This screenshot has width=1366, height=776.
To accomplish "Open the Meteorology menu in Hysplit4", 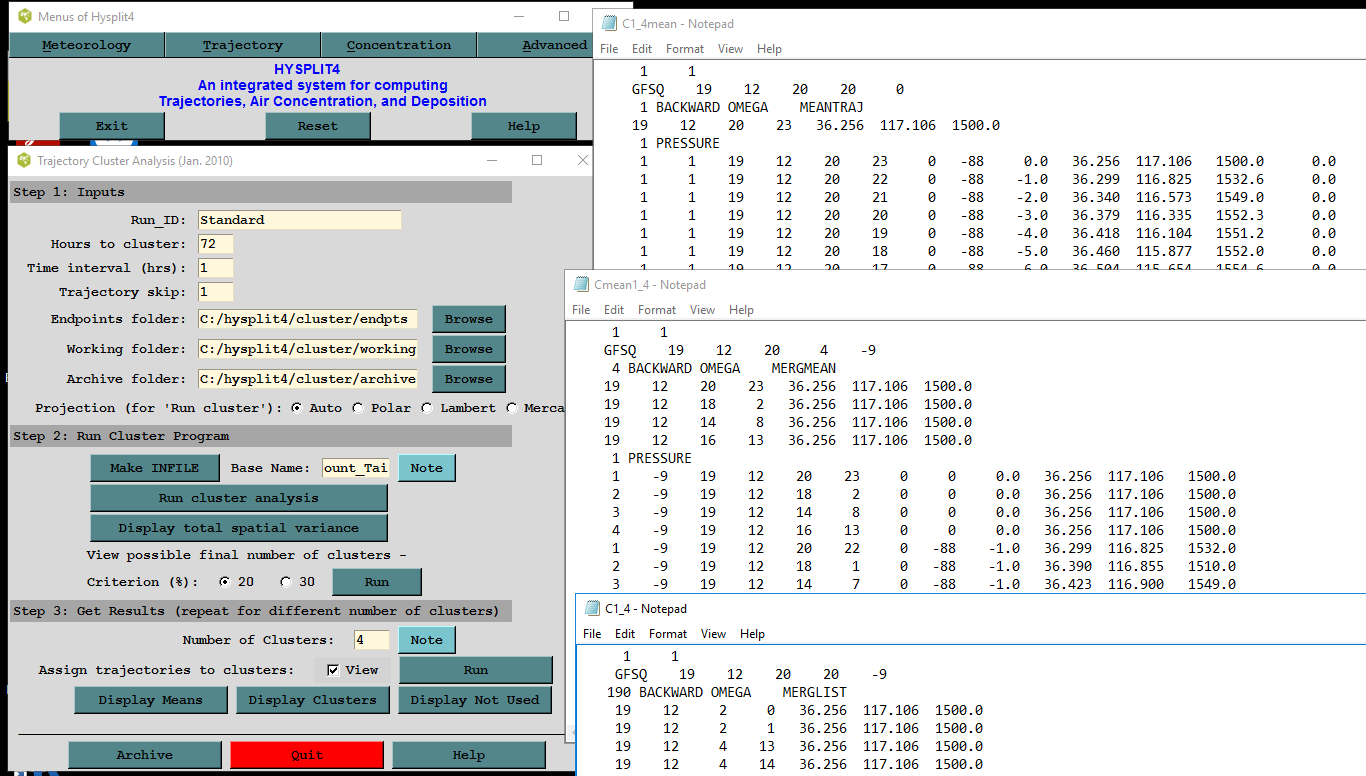I will 87,45.
